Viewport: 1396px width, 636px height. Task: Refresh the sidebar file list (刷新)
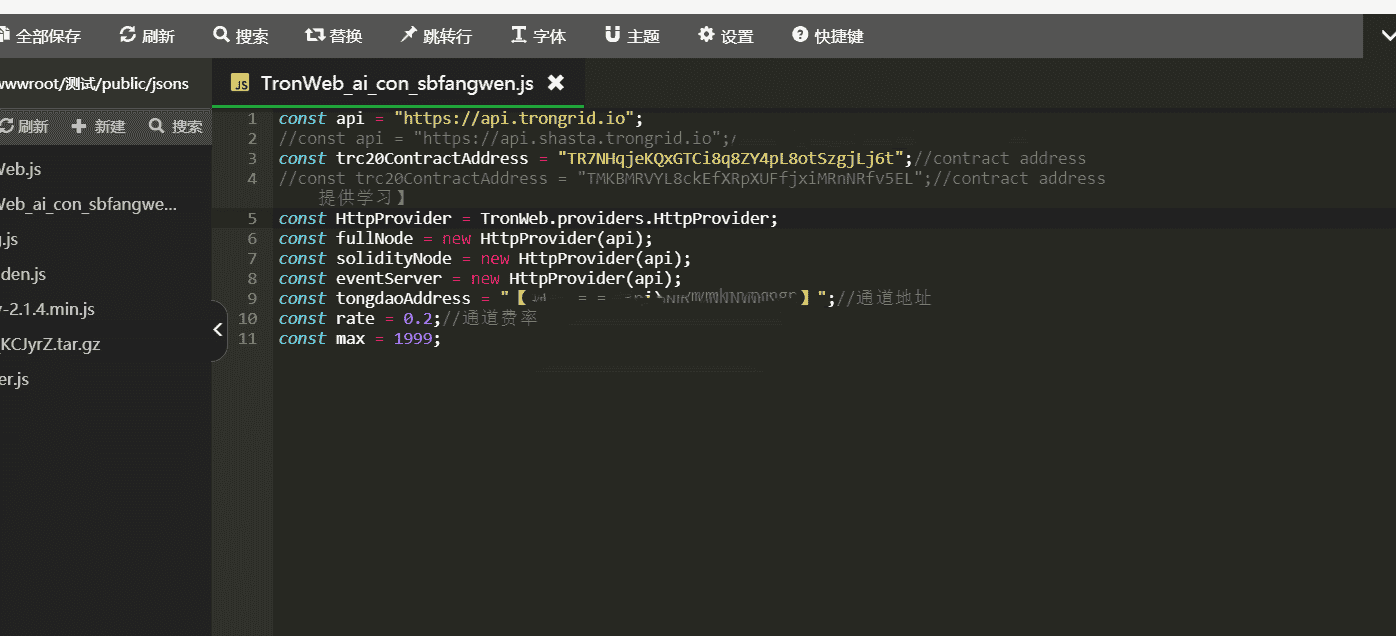pos(24,127)
